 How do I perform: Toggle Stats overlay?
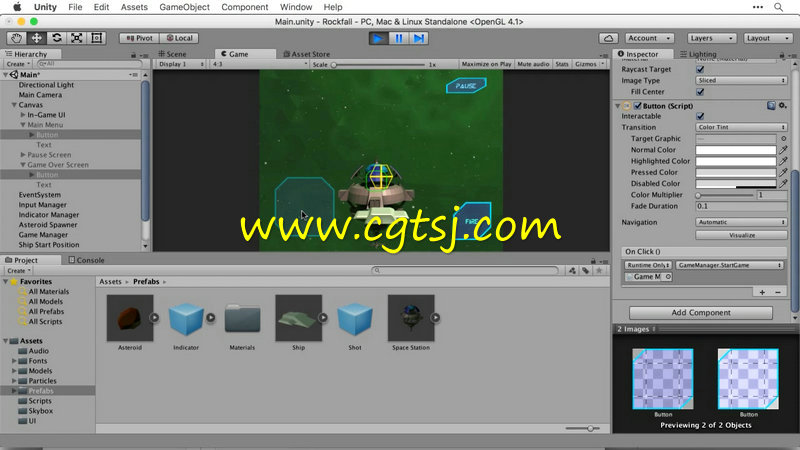[x=562, y=64]
